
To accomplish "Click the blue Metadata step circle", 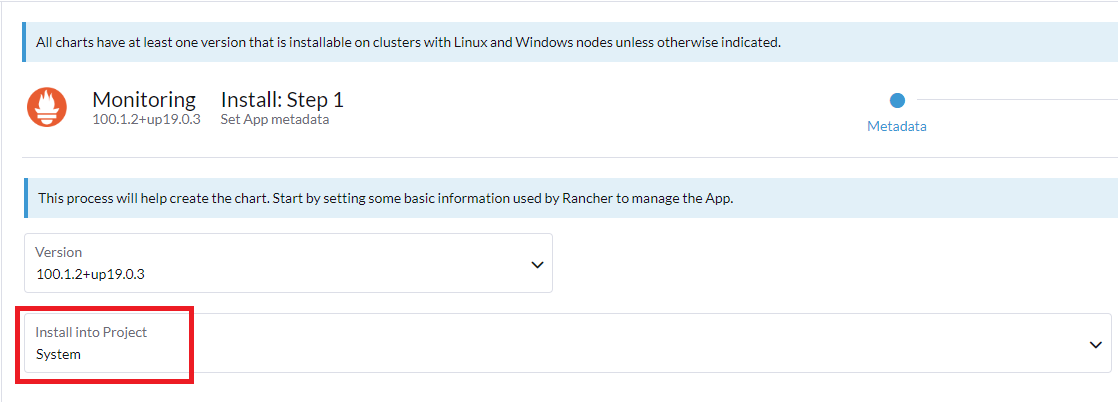I will [897, 100].
